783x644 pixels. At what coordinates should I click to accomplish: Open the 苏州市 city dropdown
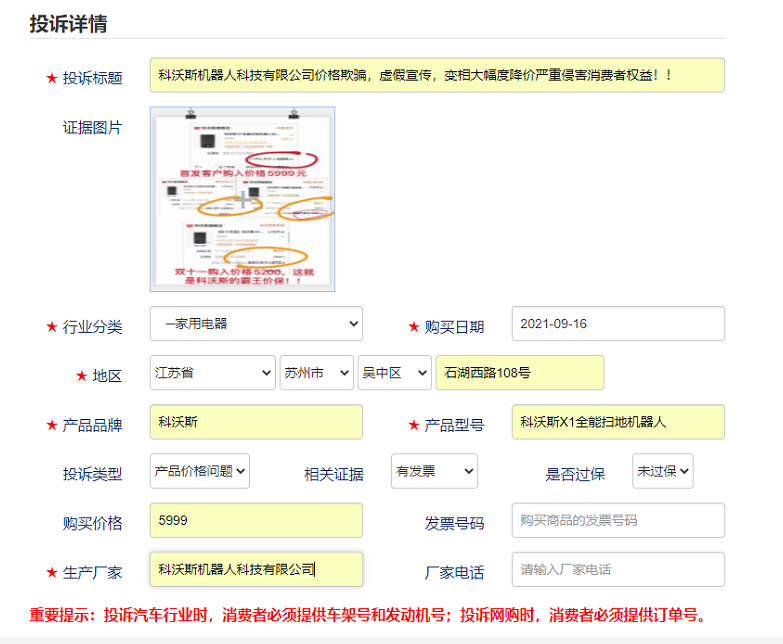317,372
